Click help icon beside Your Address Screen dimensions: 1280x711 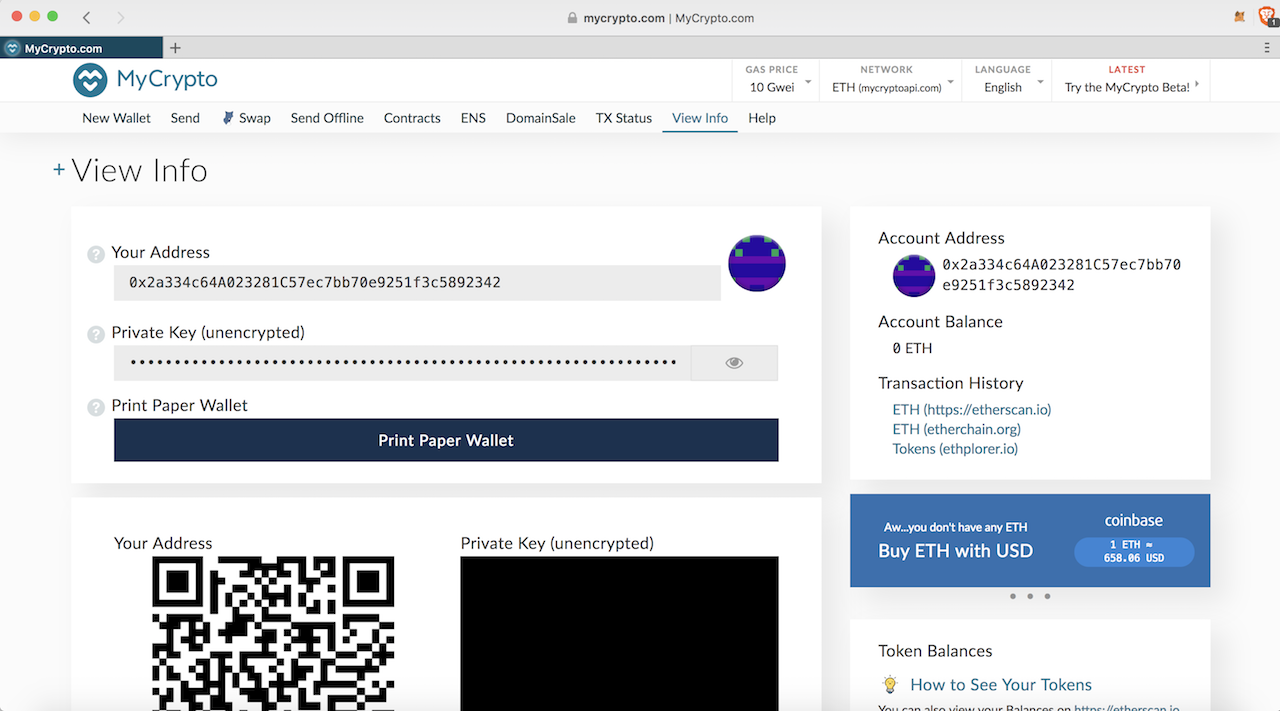tap(96, 254)
